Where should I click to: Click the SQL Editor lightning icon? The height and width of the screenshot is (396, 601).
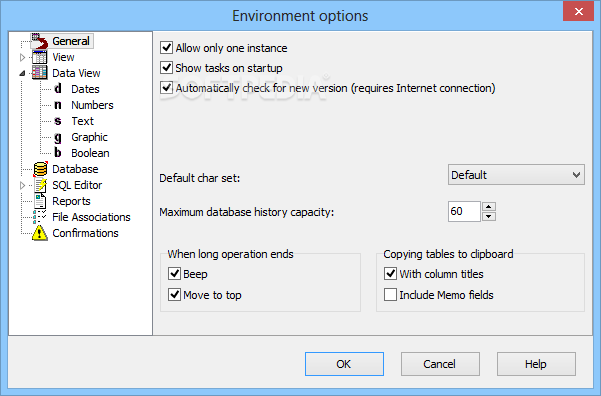click(x=40, y=185)
